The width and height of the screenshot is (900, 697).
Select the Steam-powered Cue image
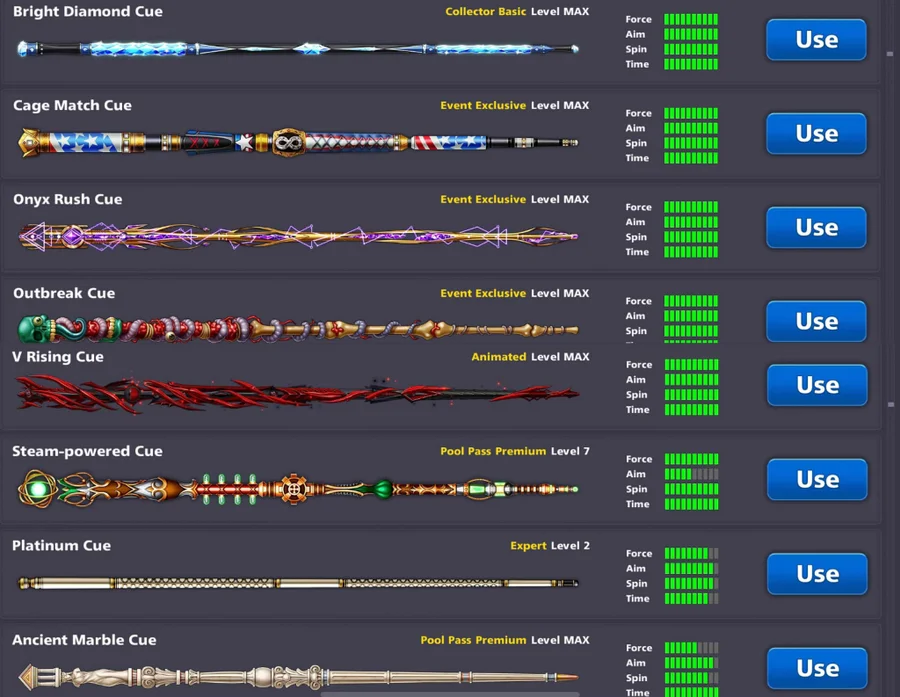coord(298,489)
